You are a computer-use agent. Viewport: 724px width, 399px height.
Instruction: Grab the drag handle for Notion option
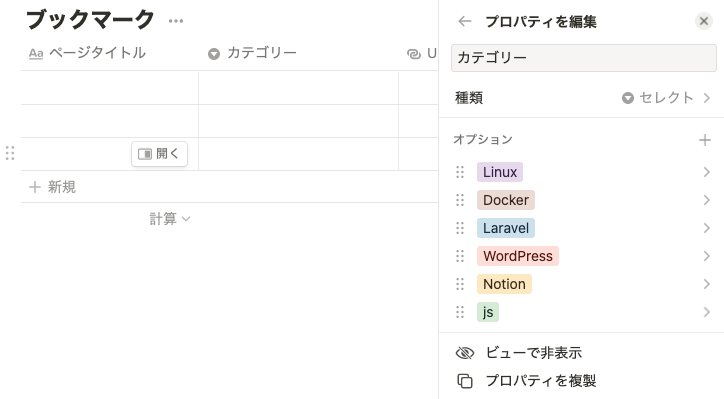pos(460,284)
